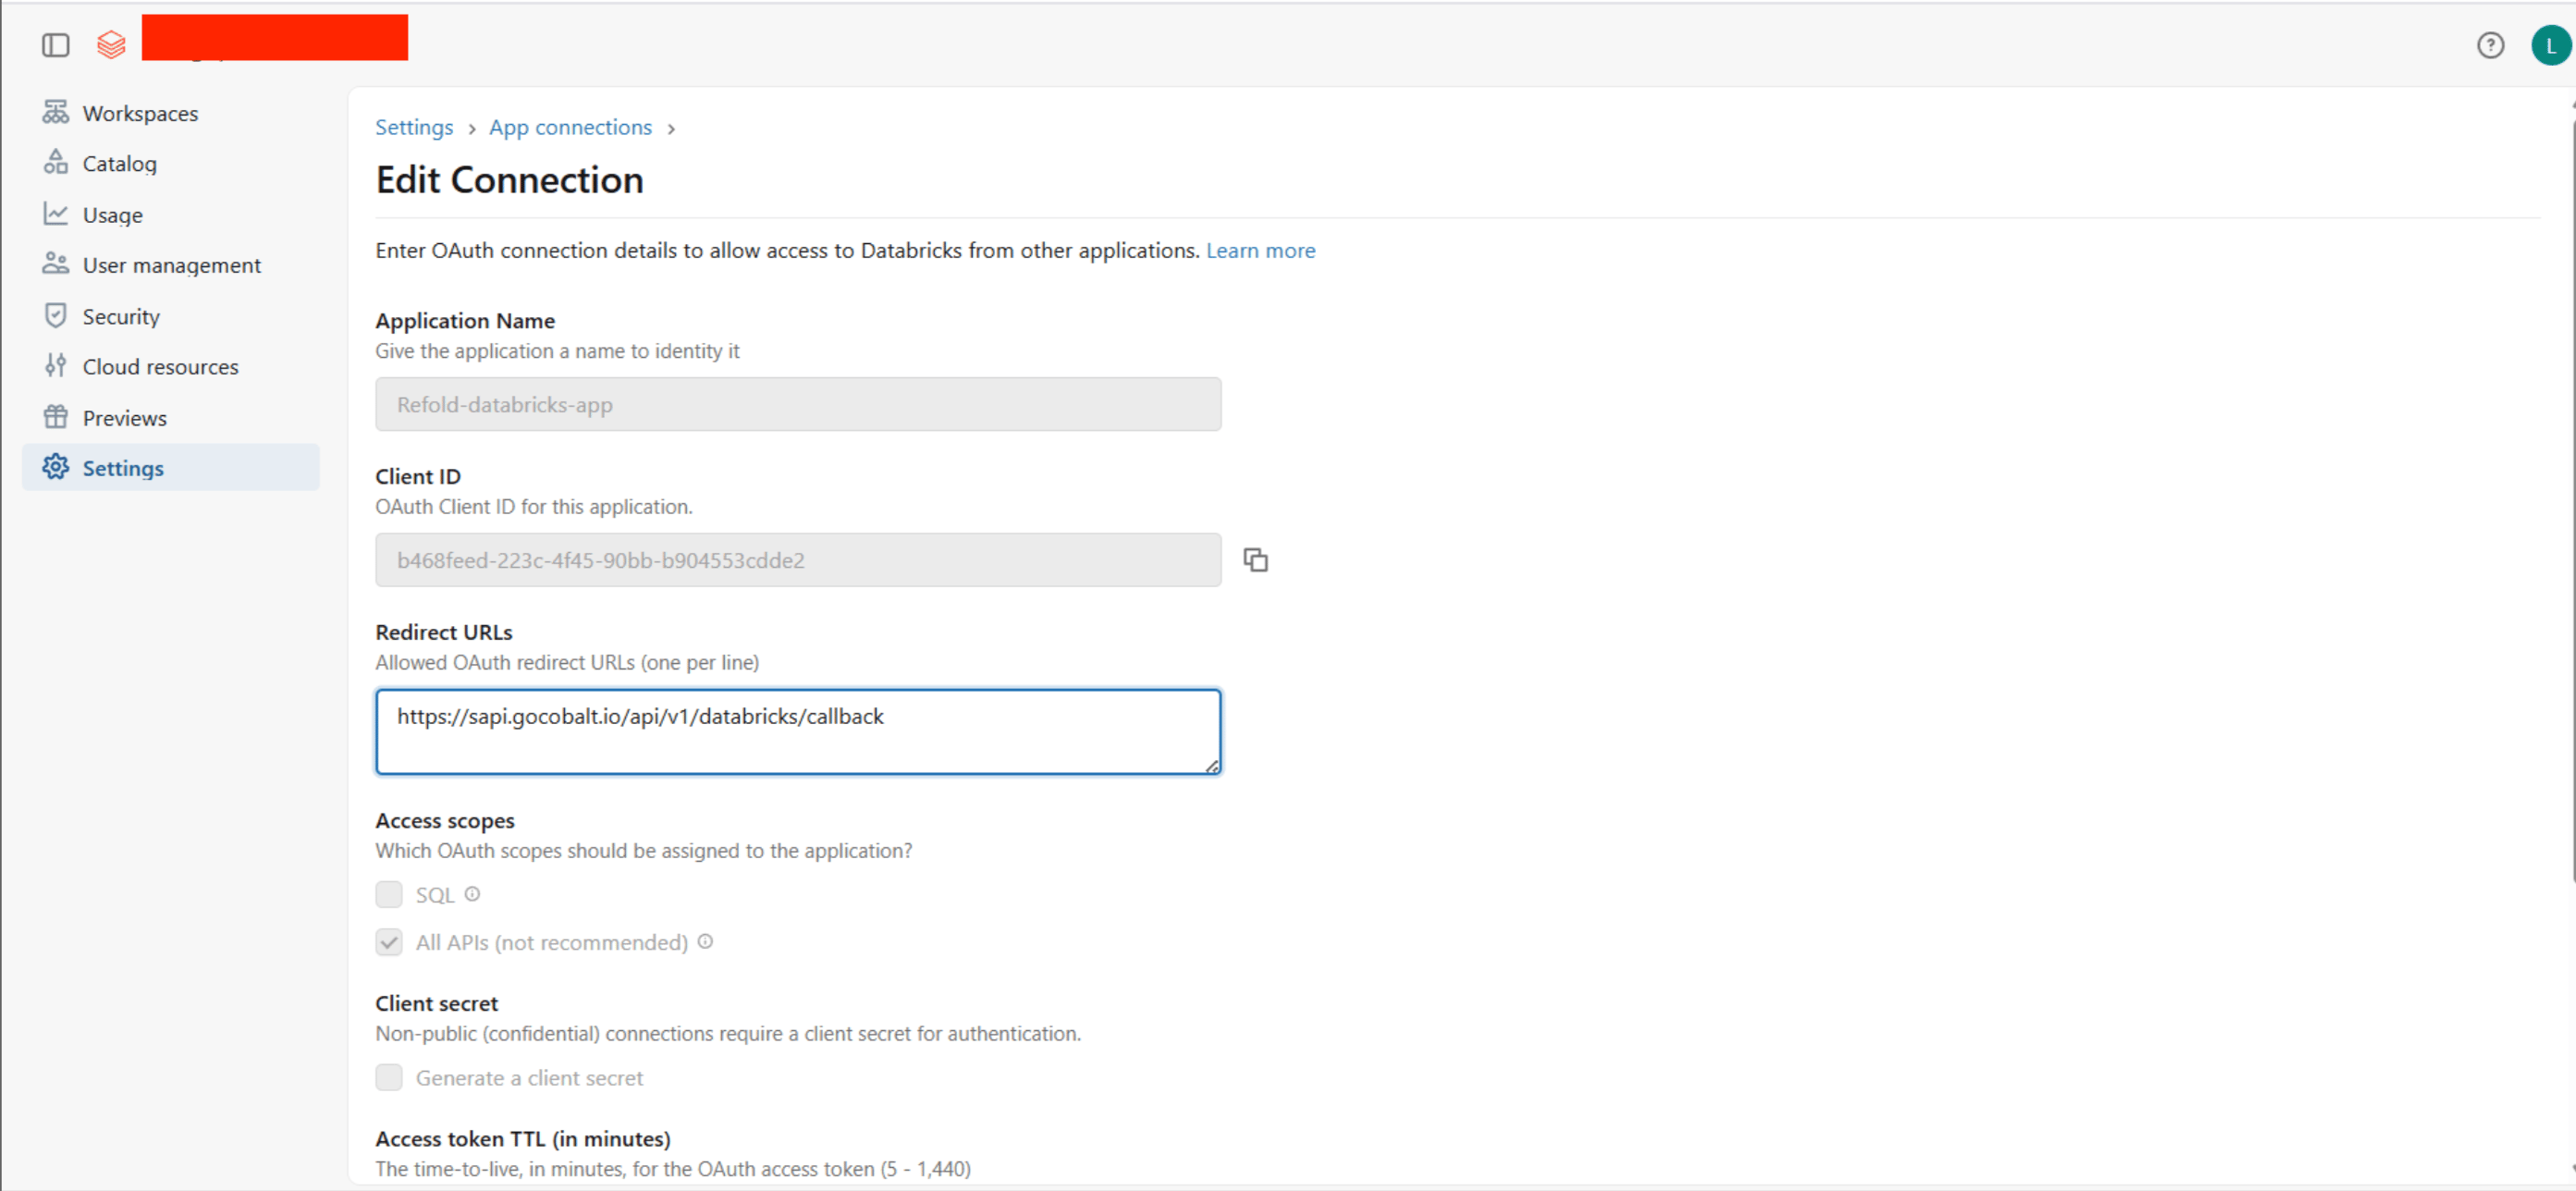Image resolution: width=2576 pixels, height=1191 pixels.
Task: Click the Security shield icon
Action: pyautogui.click(x=55, y=315)
